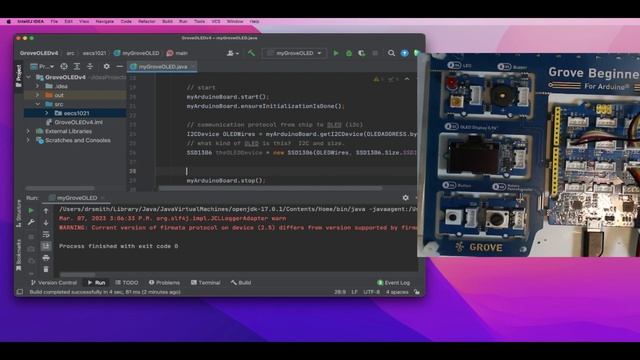Image resolution: width=640 pixels, height=360 pixels.
Task: Print Run console output icon
Action: [x=46, y=258]
